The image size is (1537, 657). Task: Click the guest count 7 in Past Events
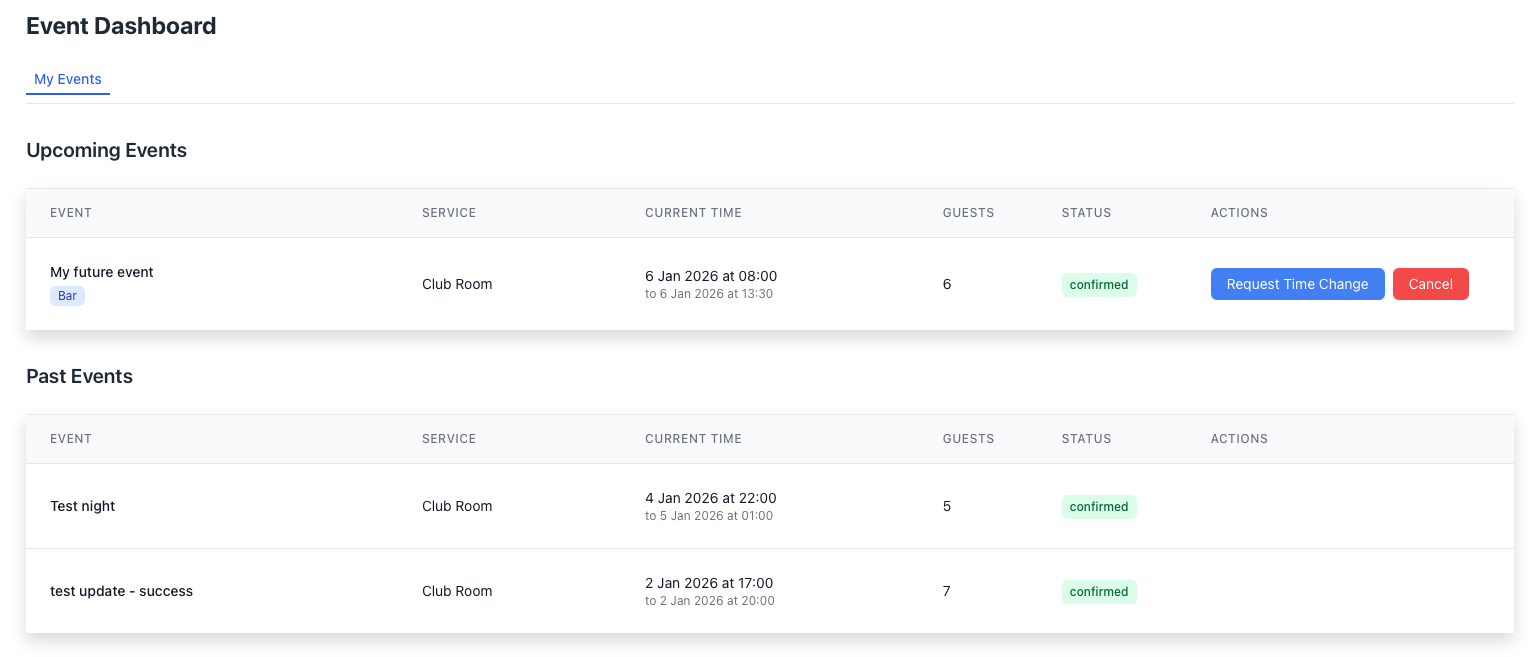(x=946, y=591)
